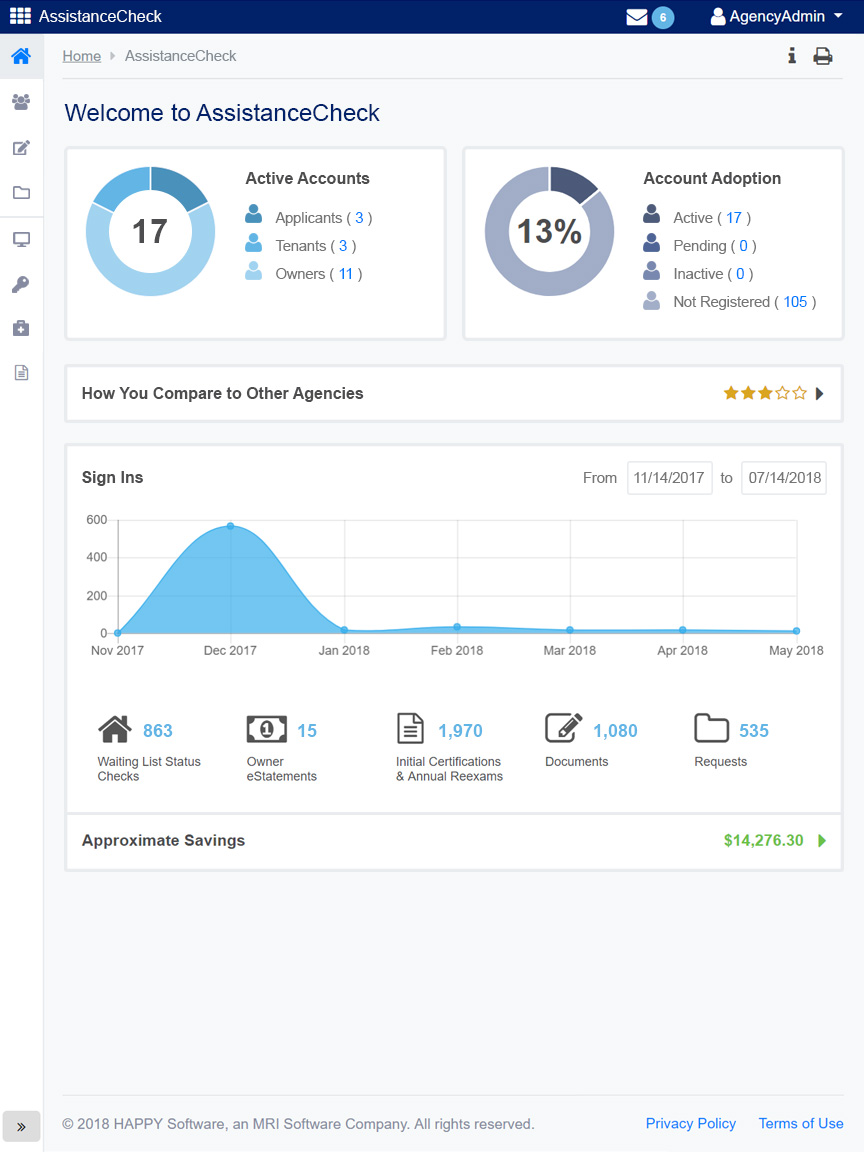Open the medical kit sidebar icon
Screen dimensions: 864x1152
coord(21,328)
